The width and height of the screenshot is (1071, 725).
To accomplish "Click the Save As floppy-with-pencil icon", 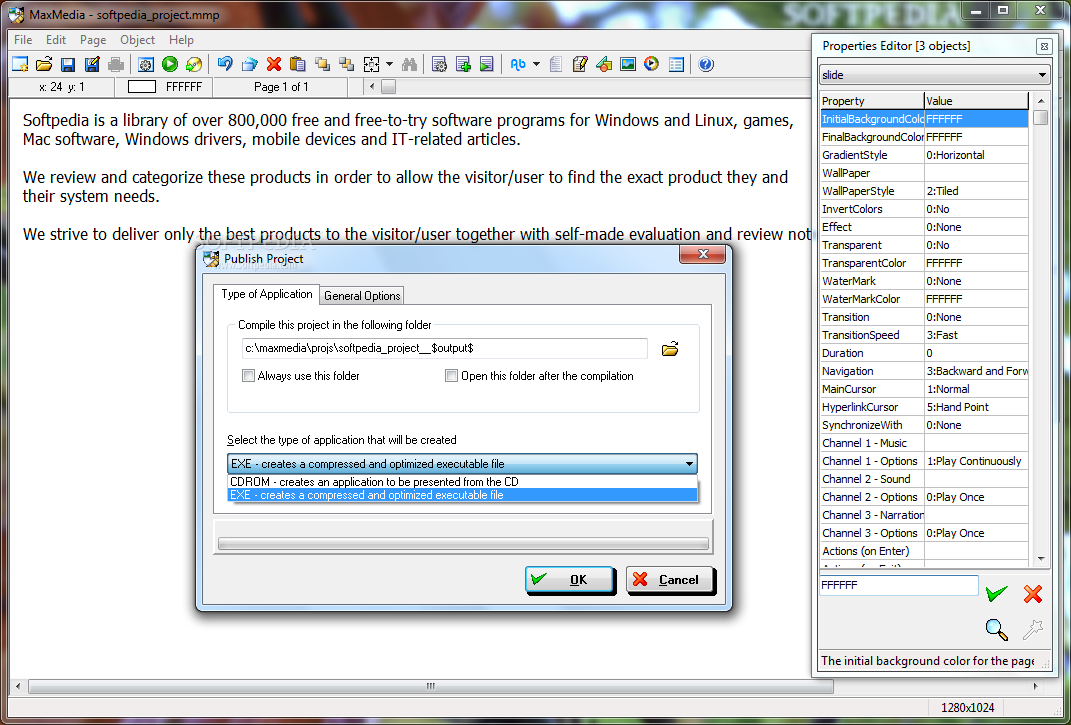I will pos(92,64).
